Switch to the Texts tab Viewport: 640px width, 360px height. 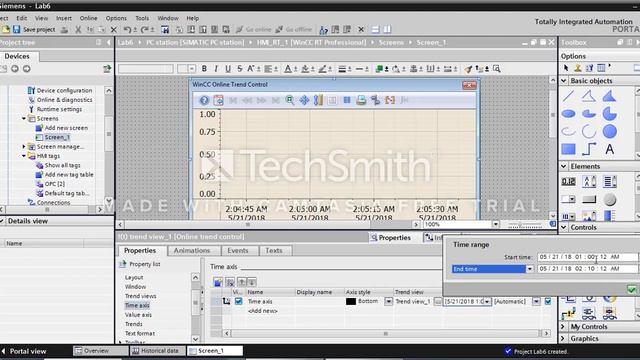[273, 250]
